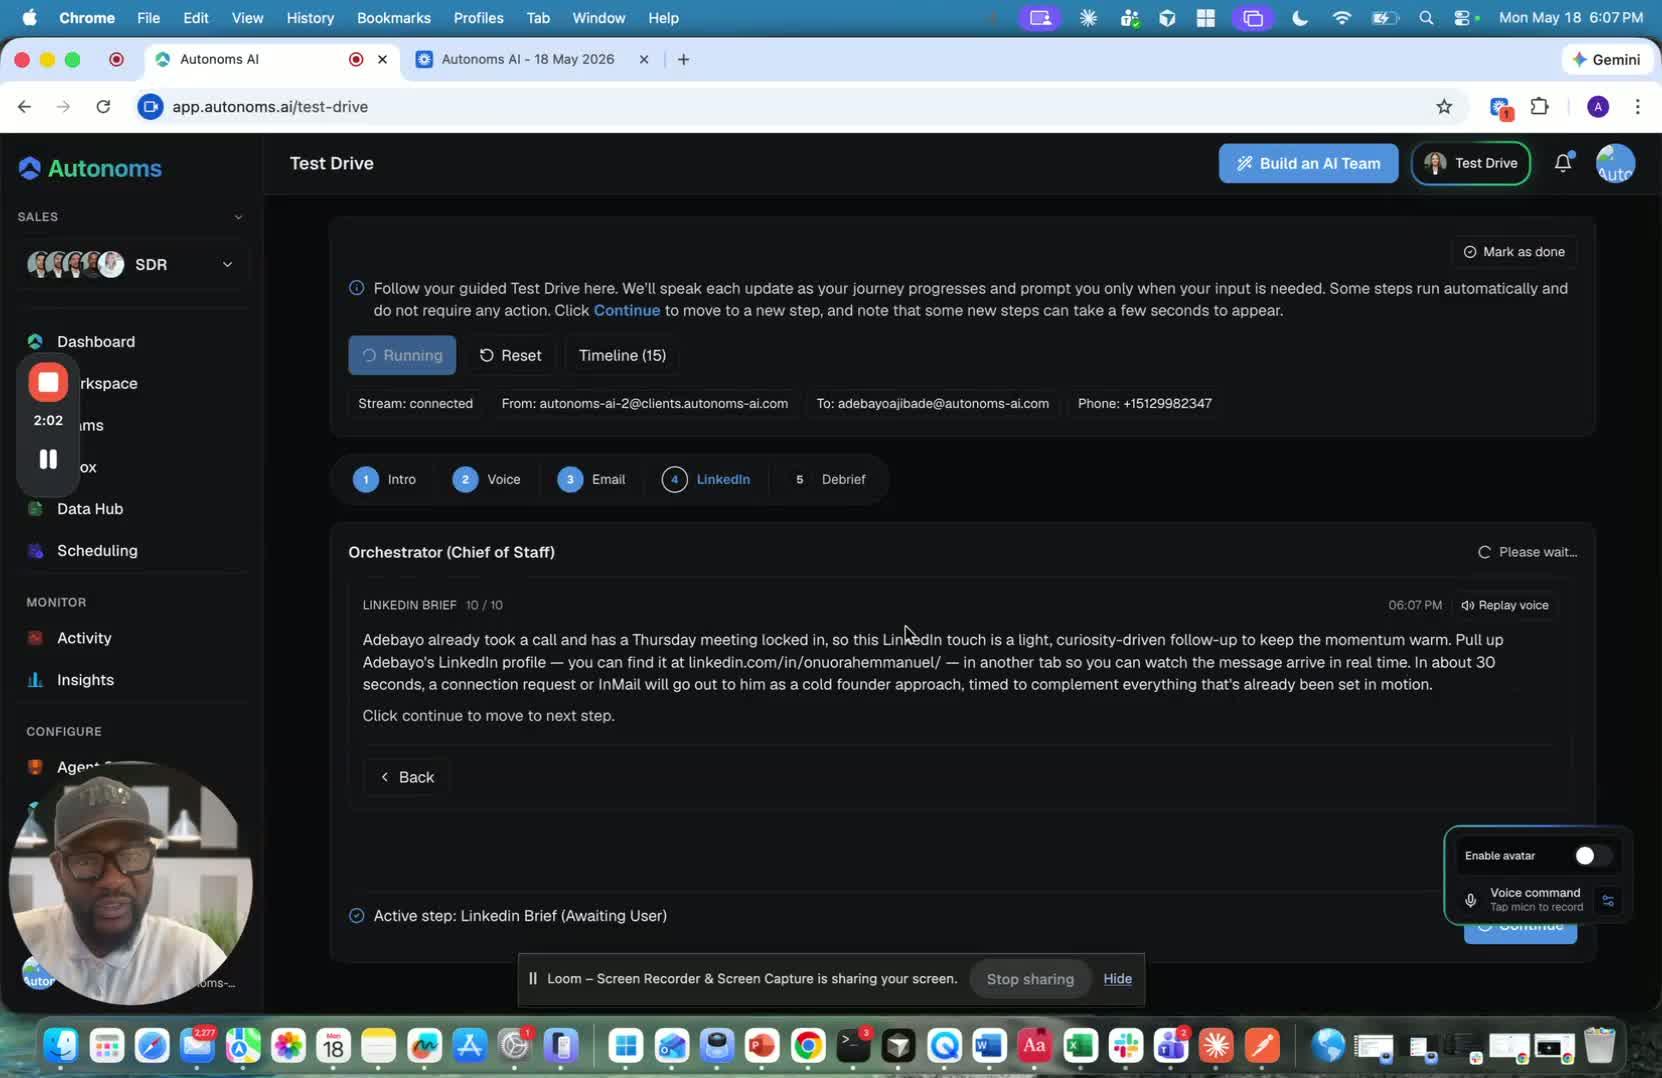Open Wi-Fi status in the menu bar

1342,18
